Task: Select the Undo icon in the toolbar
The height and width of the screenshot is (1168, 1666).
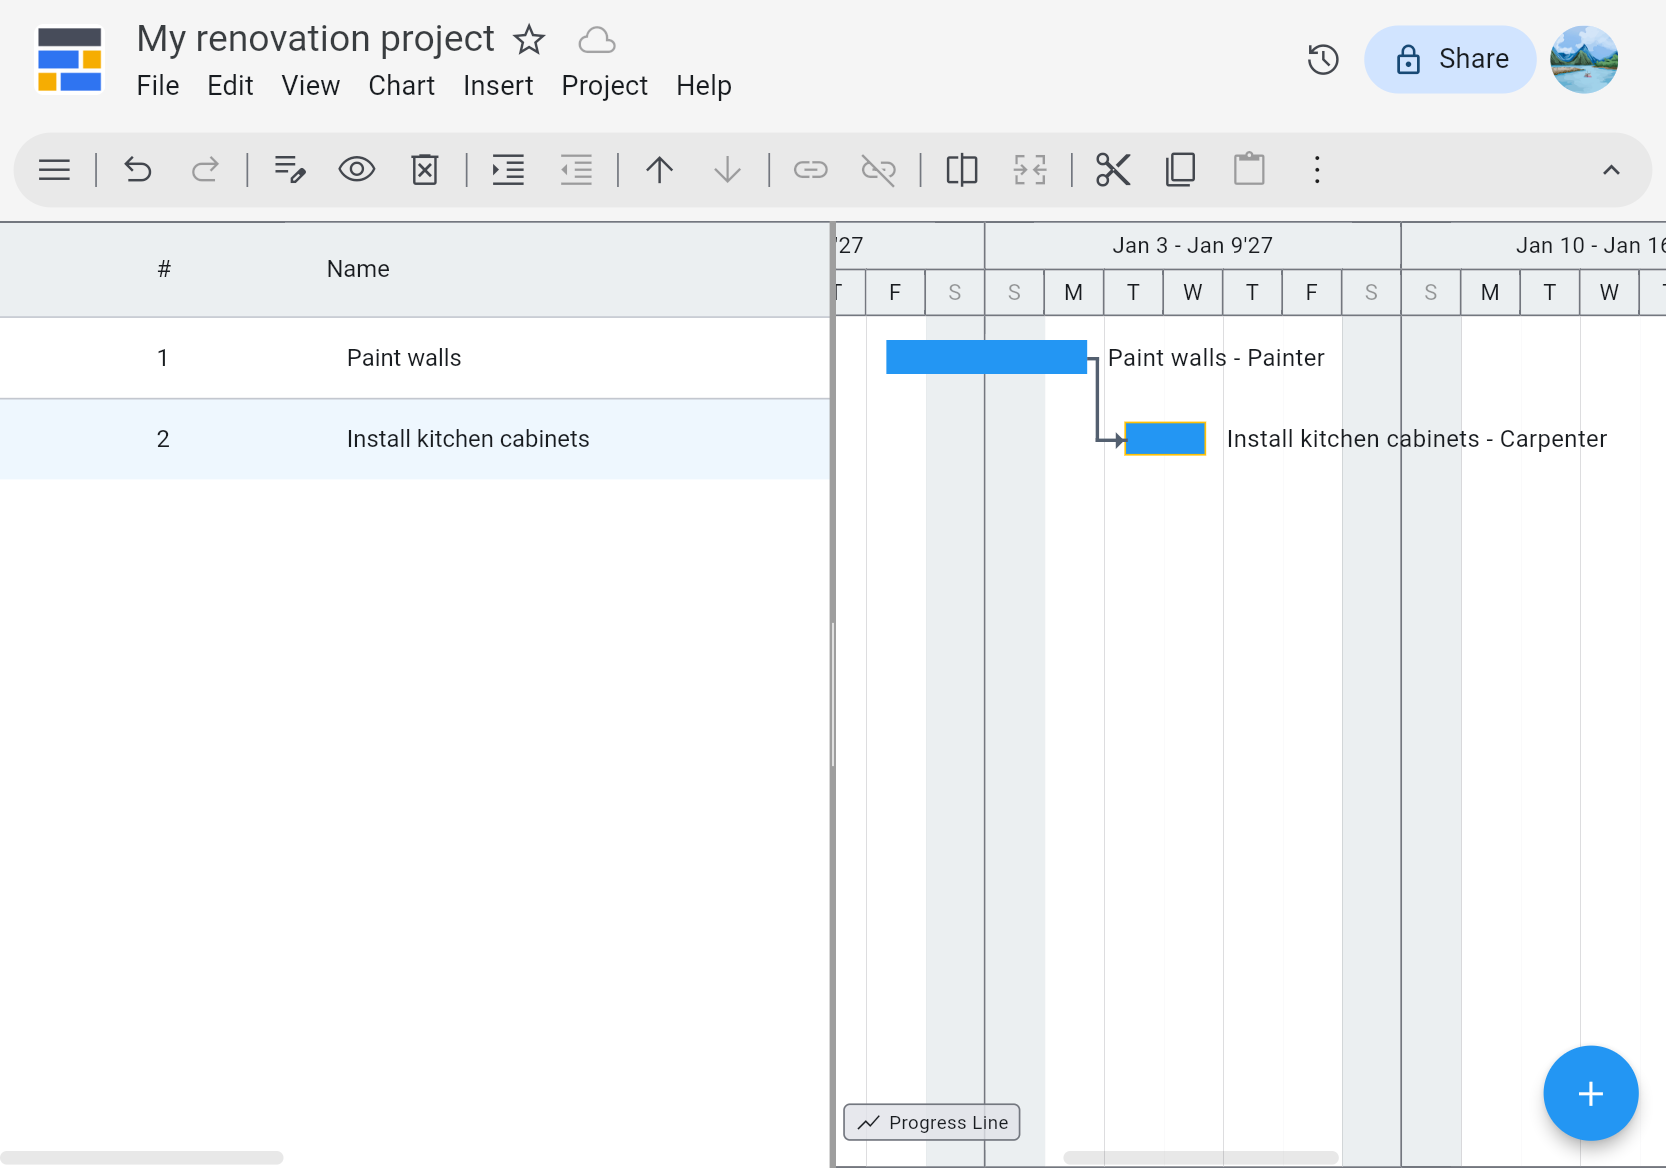Action: (137, 169)
